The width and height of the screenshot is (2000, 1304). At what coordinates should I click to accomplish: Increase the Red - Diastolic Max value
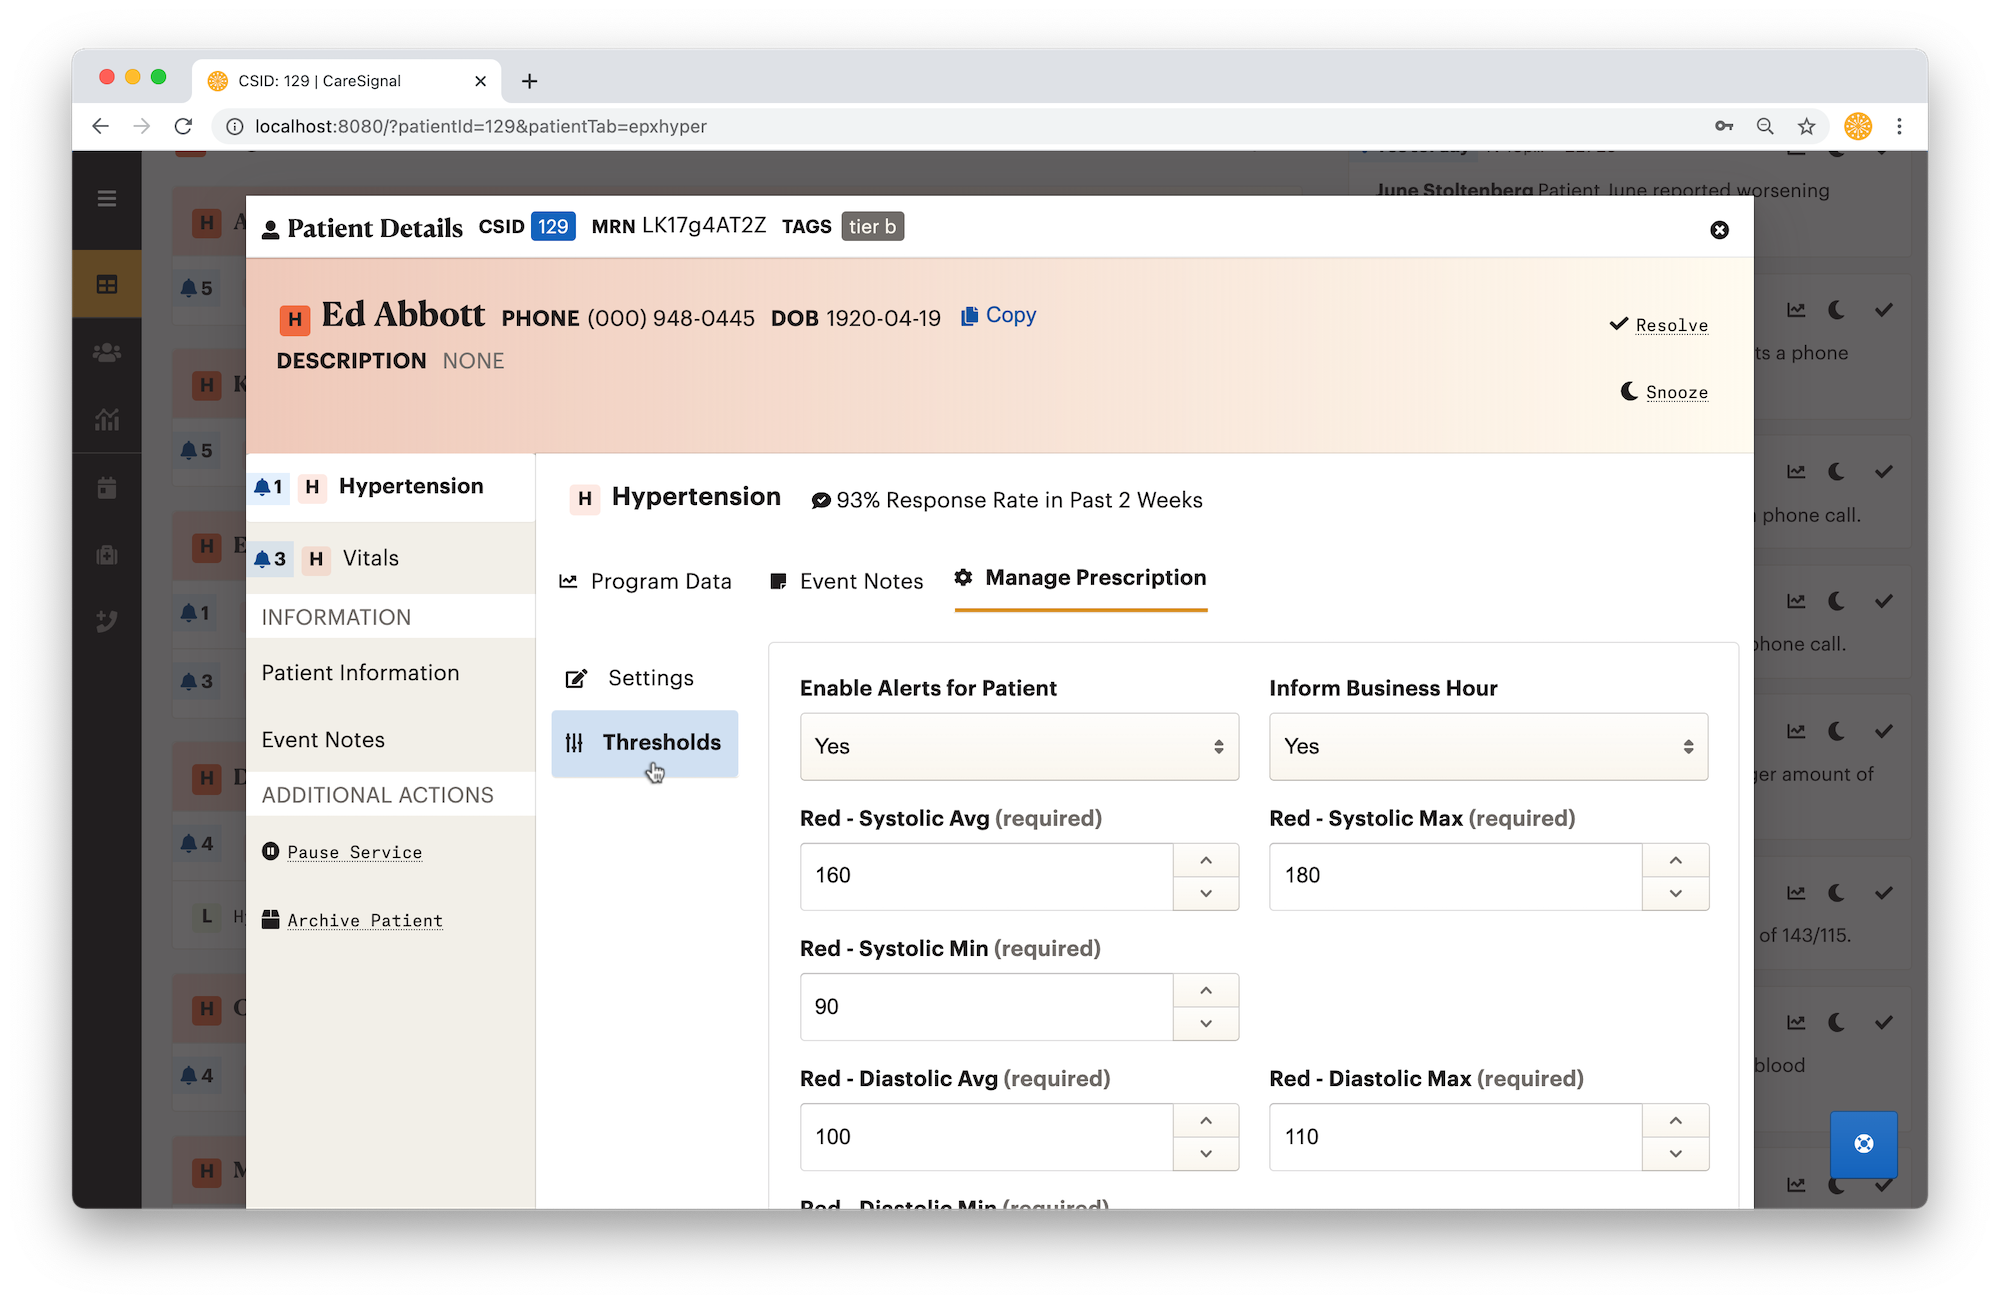[1675, 1120]
